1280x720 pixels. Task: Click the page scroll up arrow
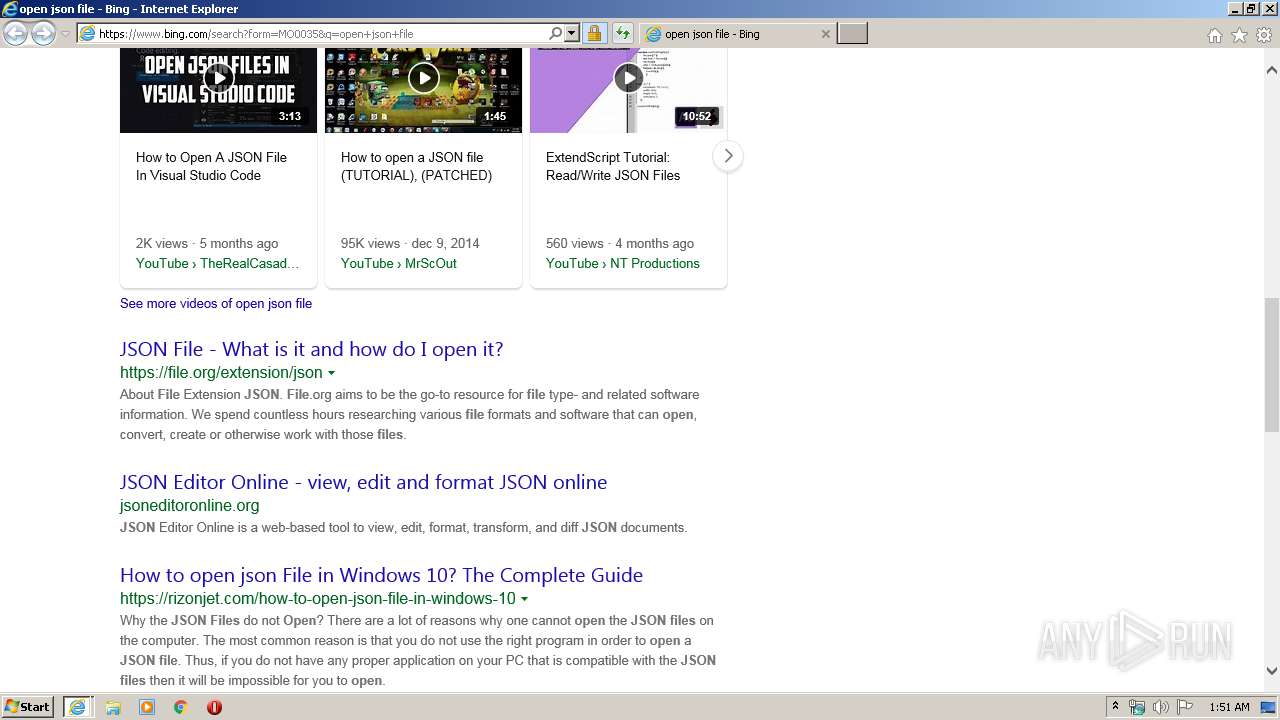click(x=1272, y=70)
